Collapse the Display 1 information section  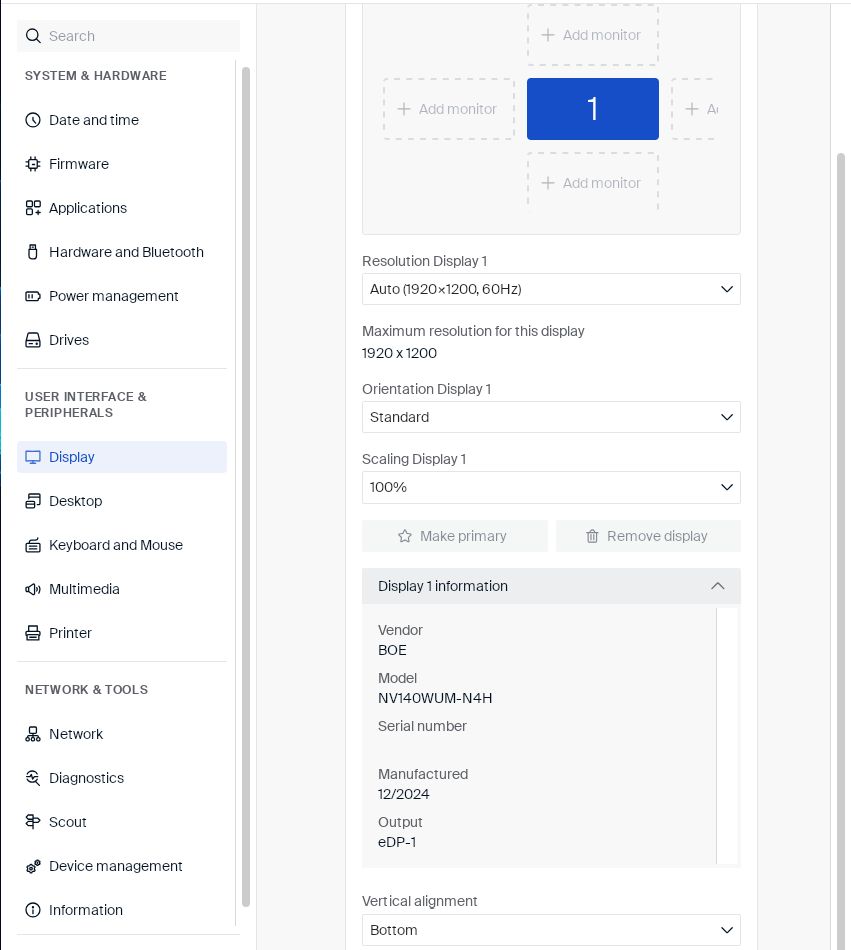(x=551, y=586)
